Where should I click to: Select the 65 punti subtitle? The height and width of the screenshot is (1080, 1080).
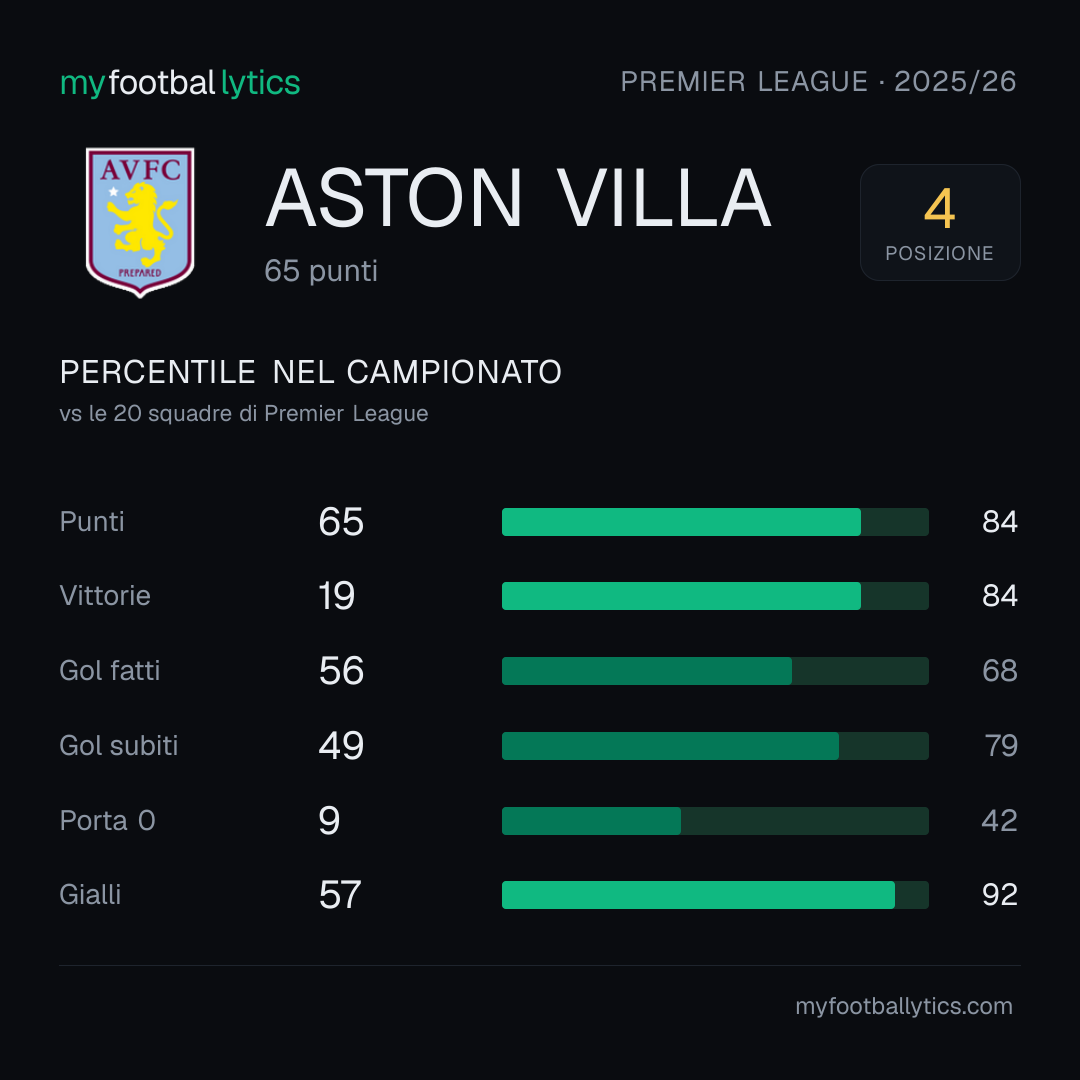click(321, 271)
